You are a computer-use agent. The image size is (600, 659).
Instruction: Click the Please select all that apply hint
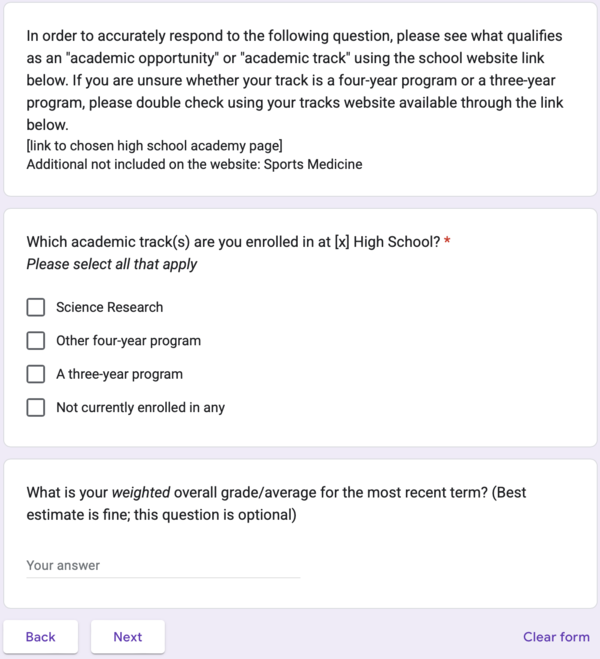tap(112, 264)
